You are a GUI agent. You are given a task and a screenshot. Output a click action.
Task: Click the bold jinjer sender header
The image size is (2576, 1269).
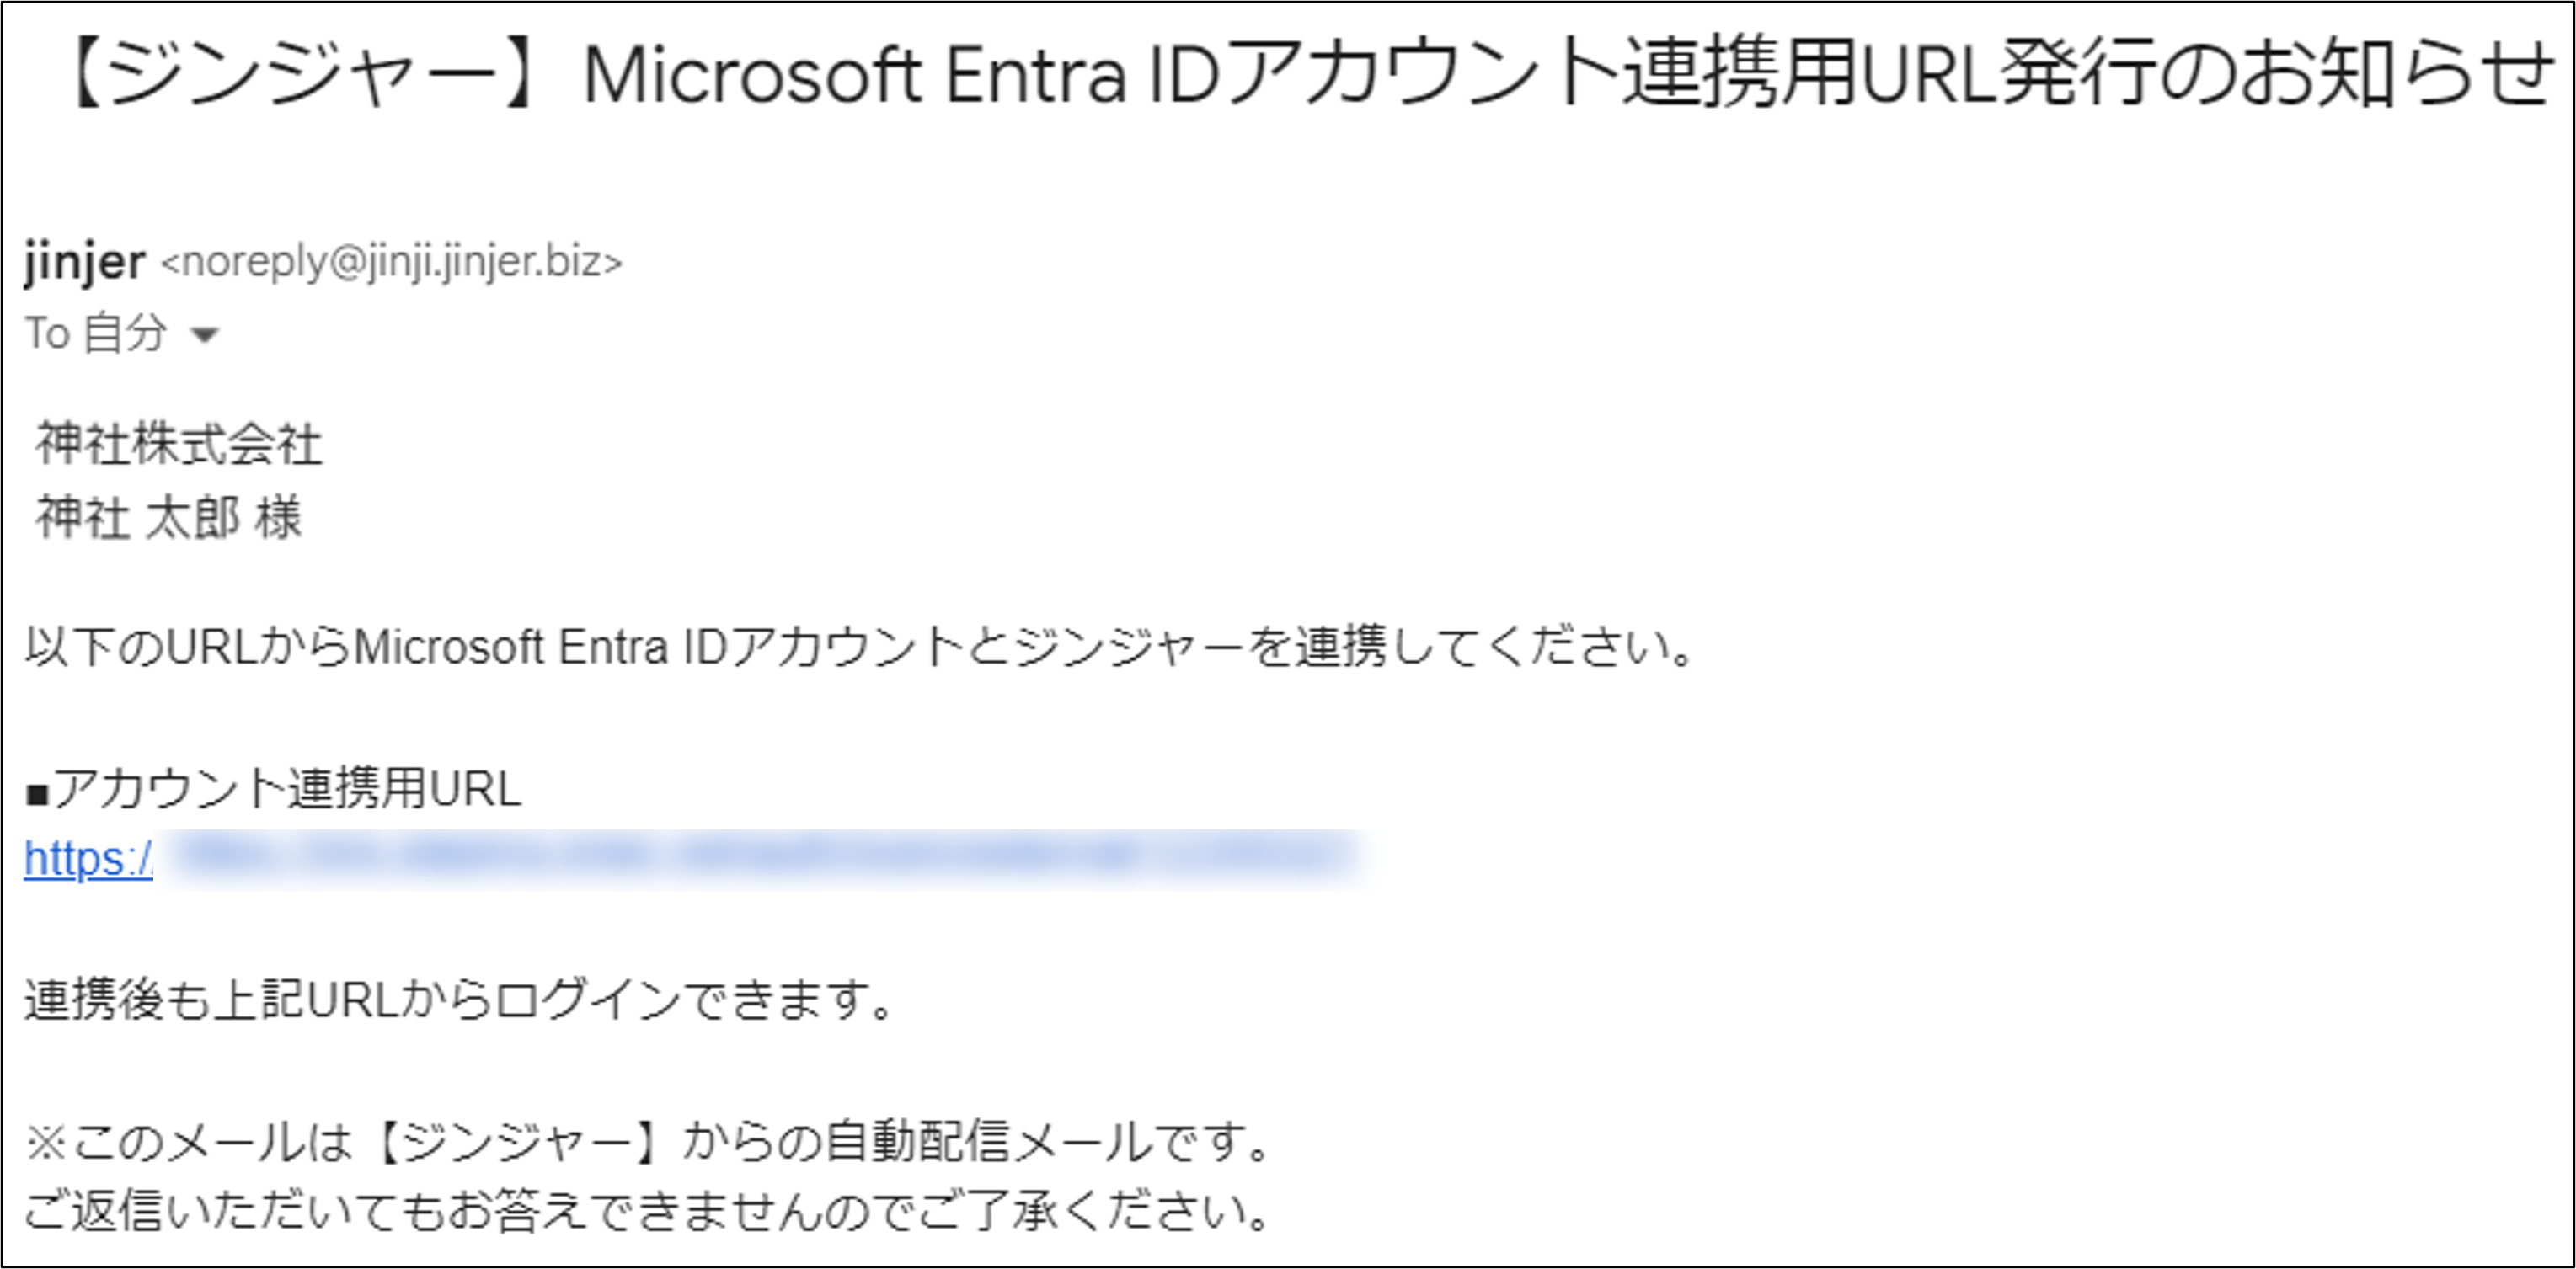point(85,262)
